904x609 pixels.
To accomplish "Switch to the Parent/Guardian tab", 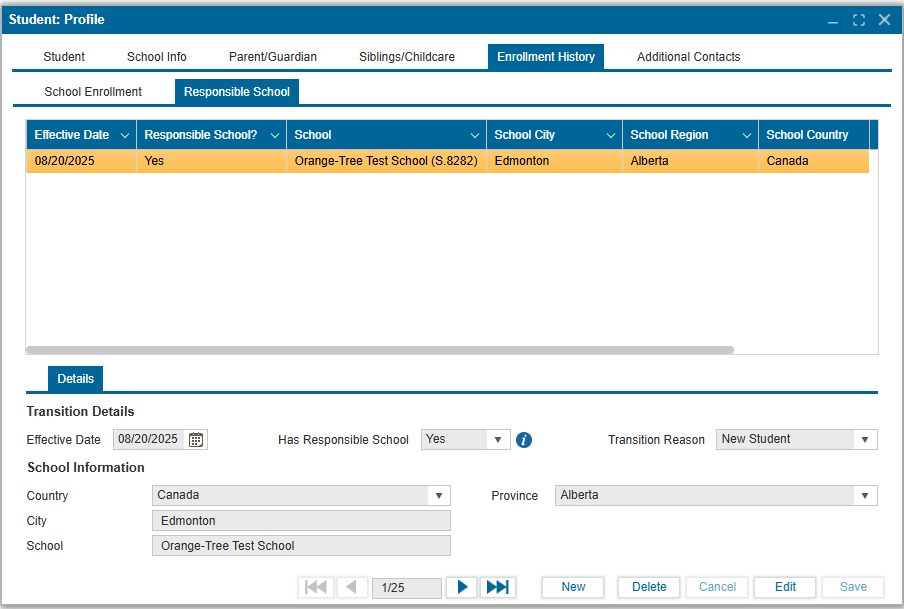I will (x=272, y=57).
